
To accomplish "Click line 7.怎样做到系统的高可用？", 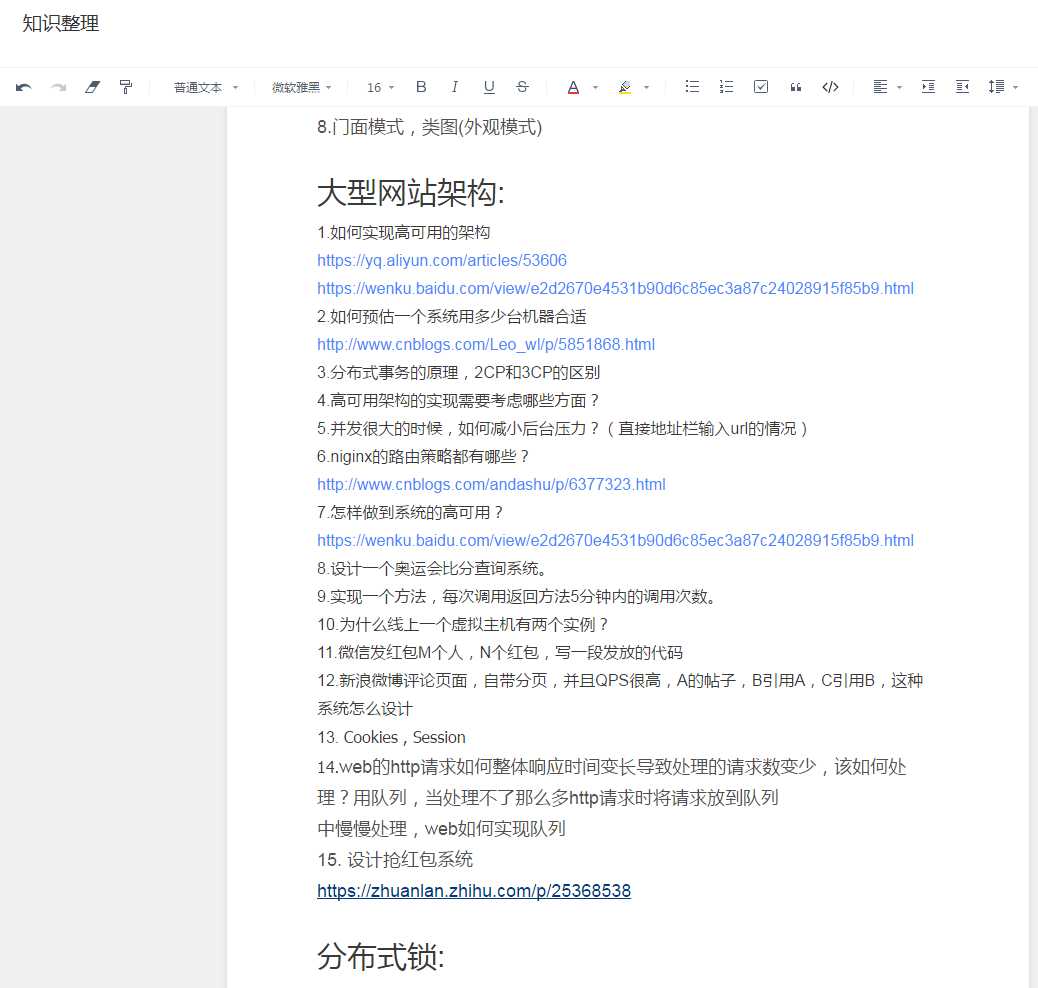I will tap(410, 513).
